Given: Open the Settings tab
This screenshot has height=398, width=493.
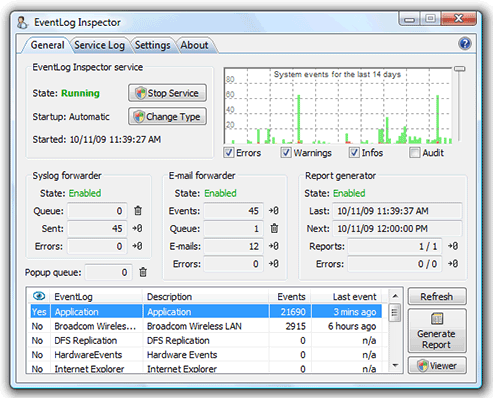Looking at the screenshot, I should click(152, 45).
